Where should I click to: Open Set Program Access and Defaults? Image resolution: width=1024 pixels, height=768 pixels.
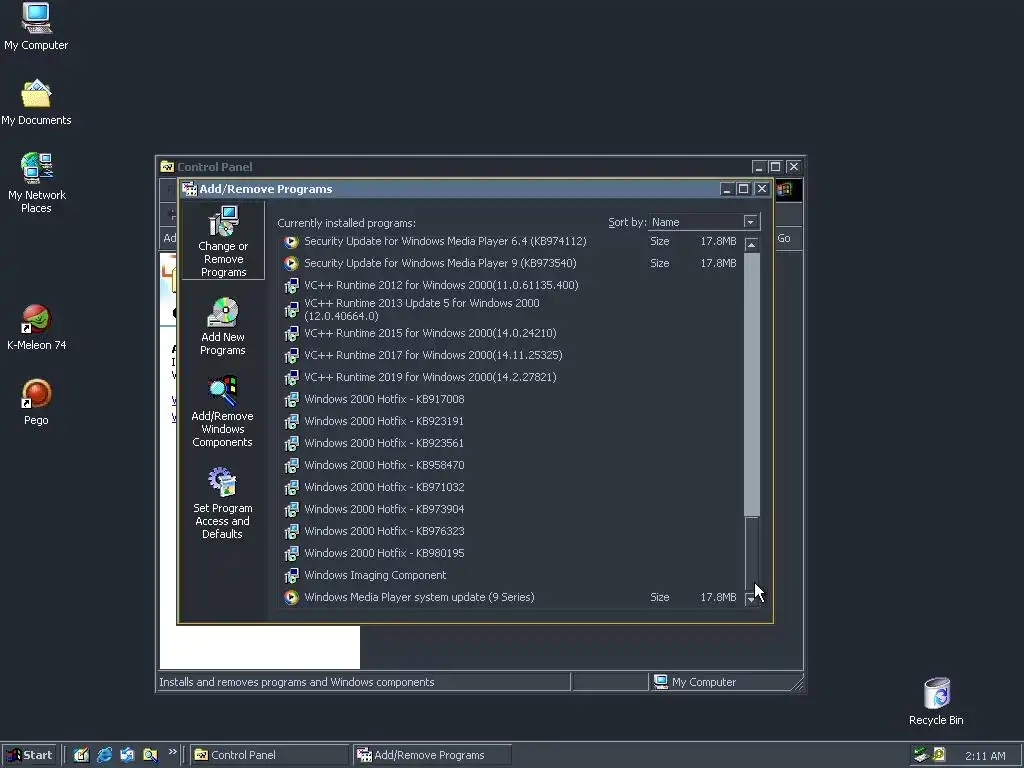223,503
